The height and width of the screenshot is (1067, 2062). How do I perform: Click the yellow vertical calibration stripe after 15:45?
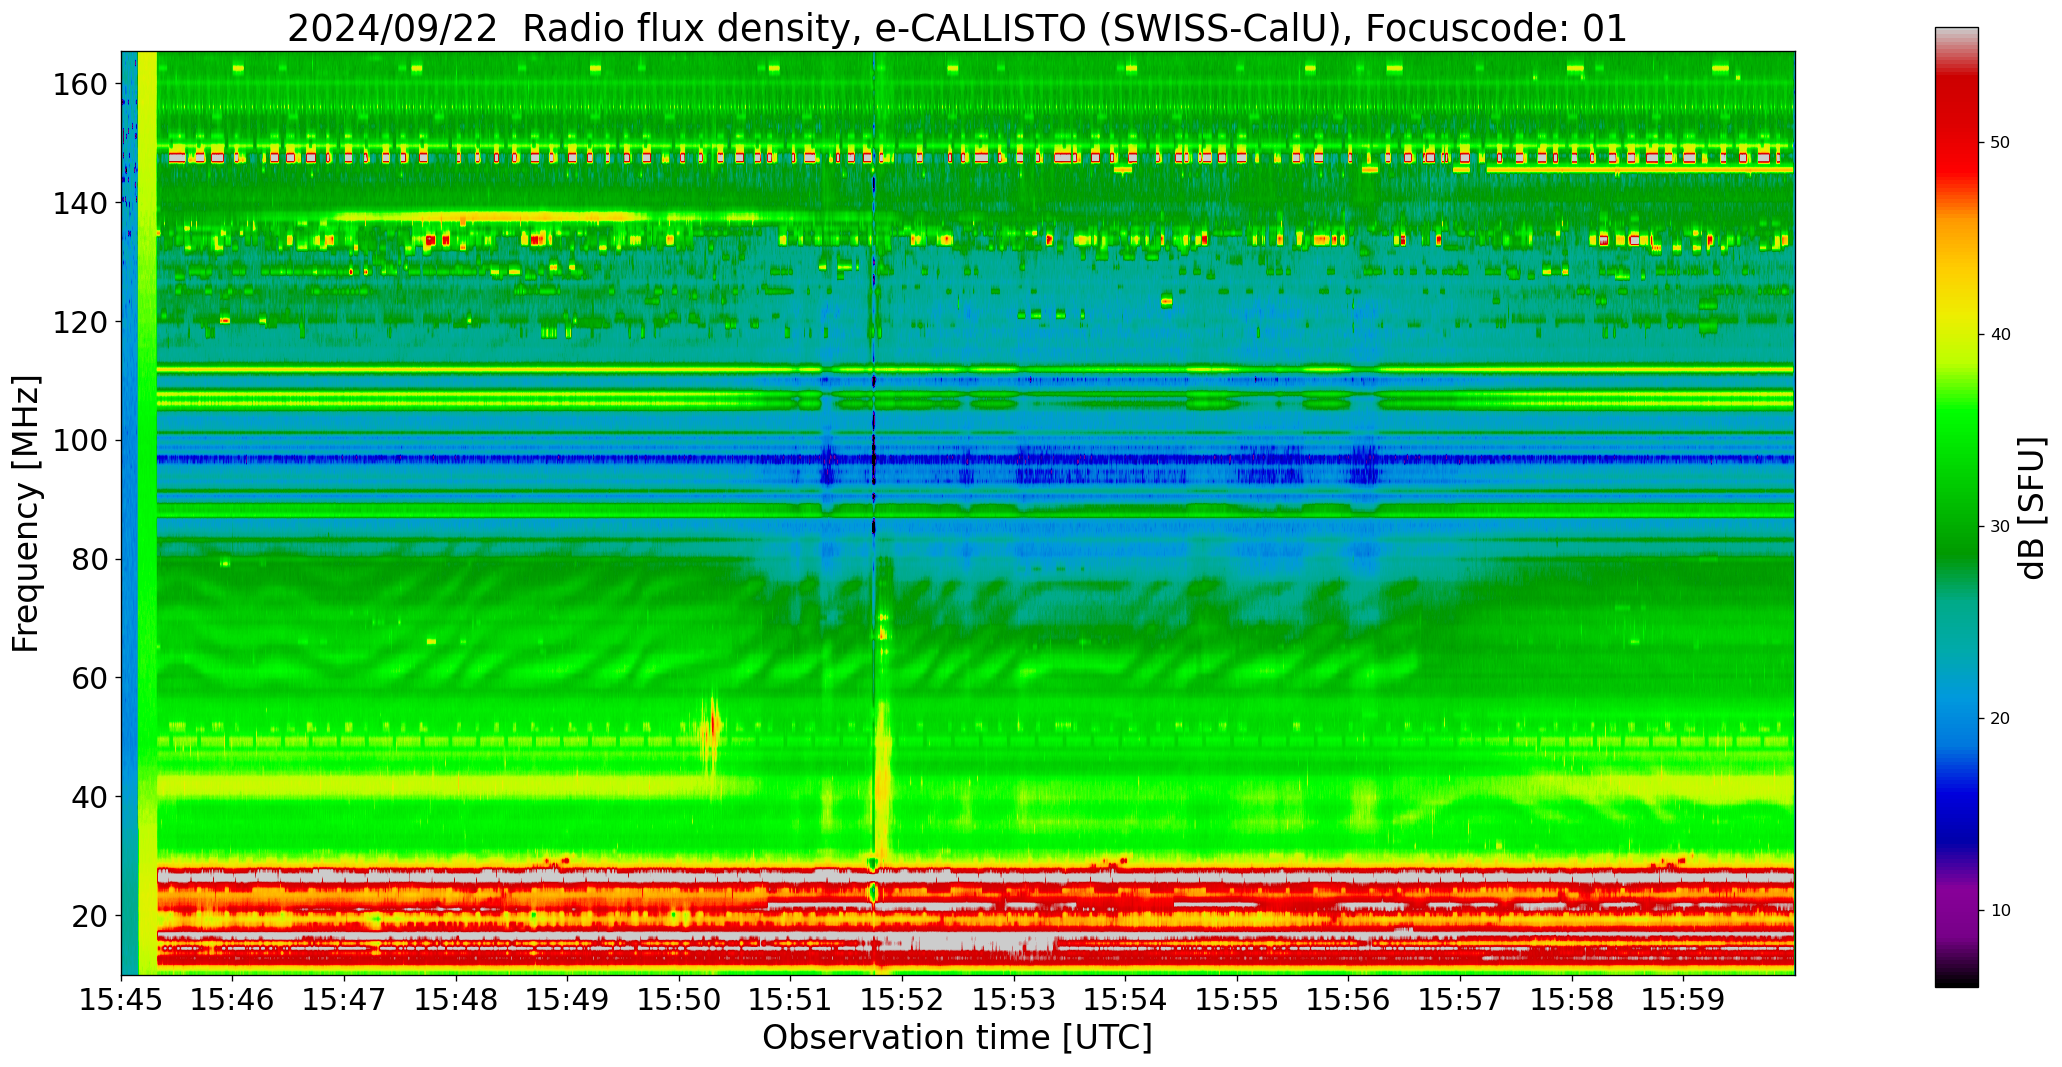click(x=147, y=513)
